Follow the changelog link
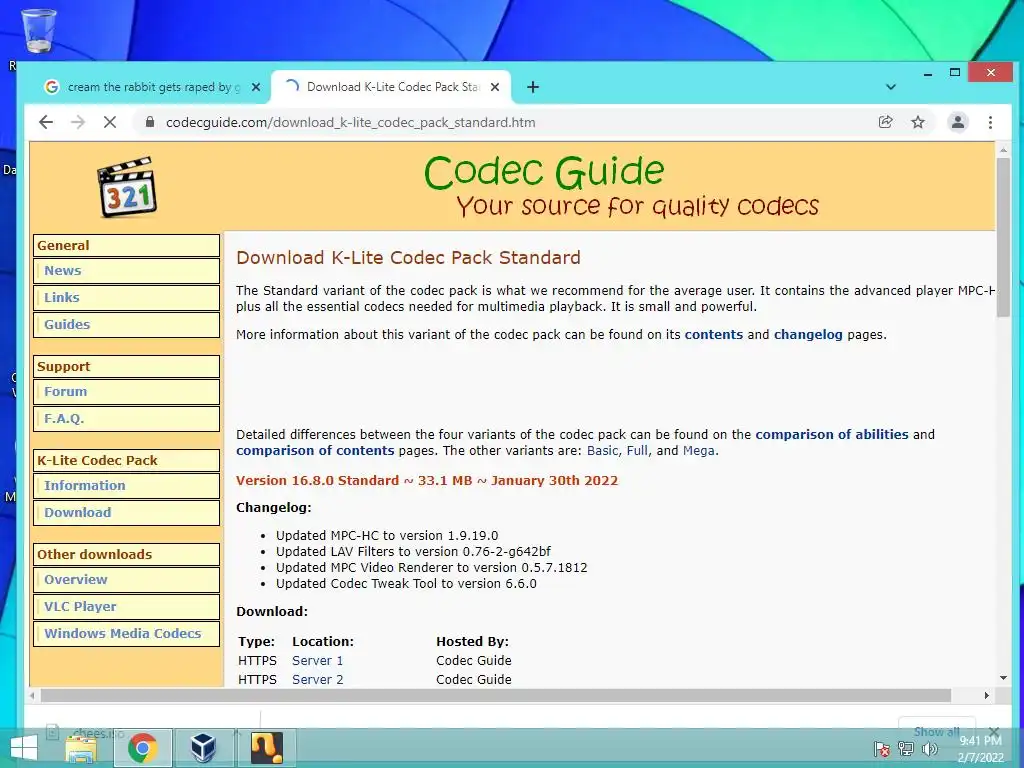 click(808, 334)
